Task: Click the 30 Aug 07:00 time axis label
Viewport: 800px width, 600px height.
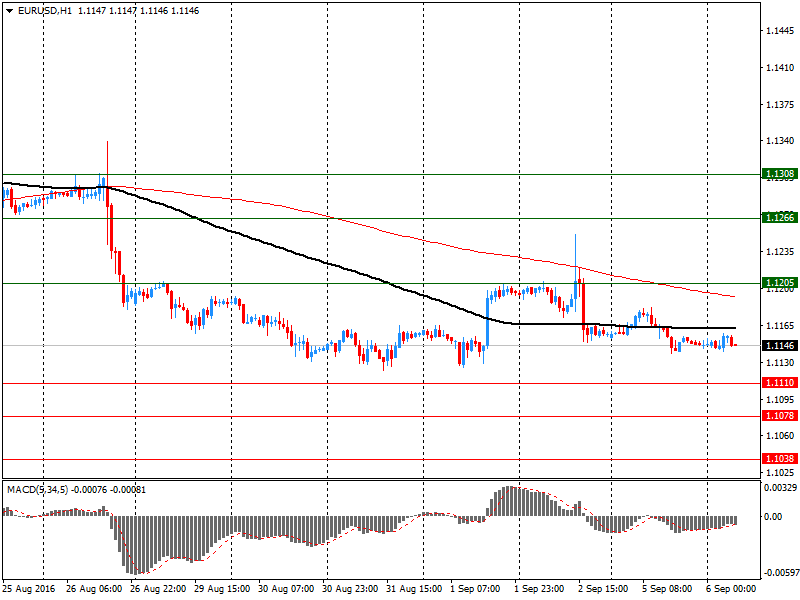Action: (x=286, y=589)
